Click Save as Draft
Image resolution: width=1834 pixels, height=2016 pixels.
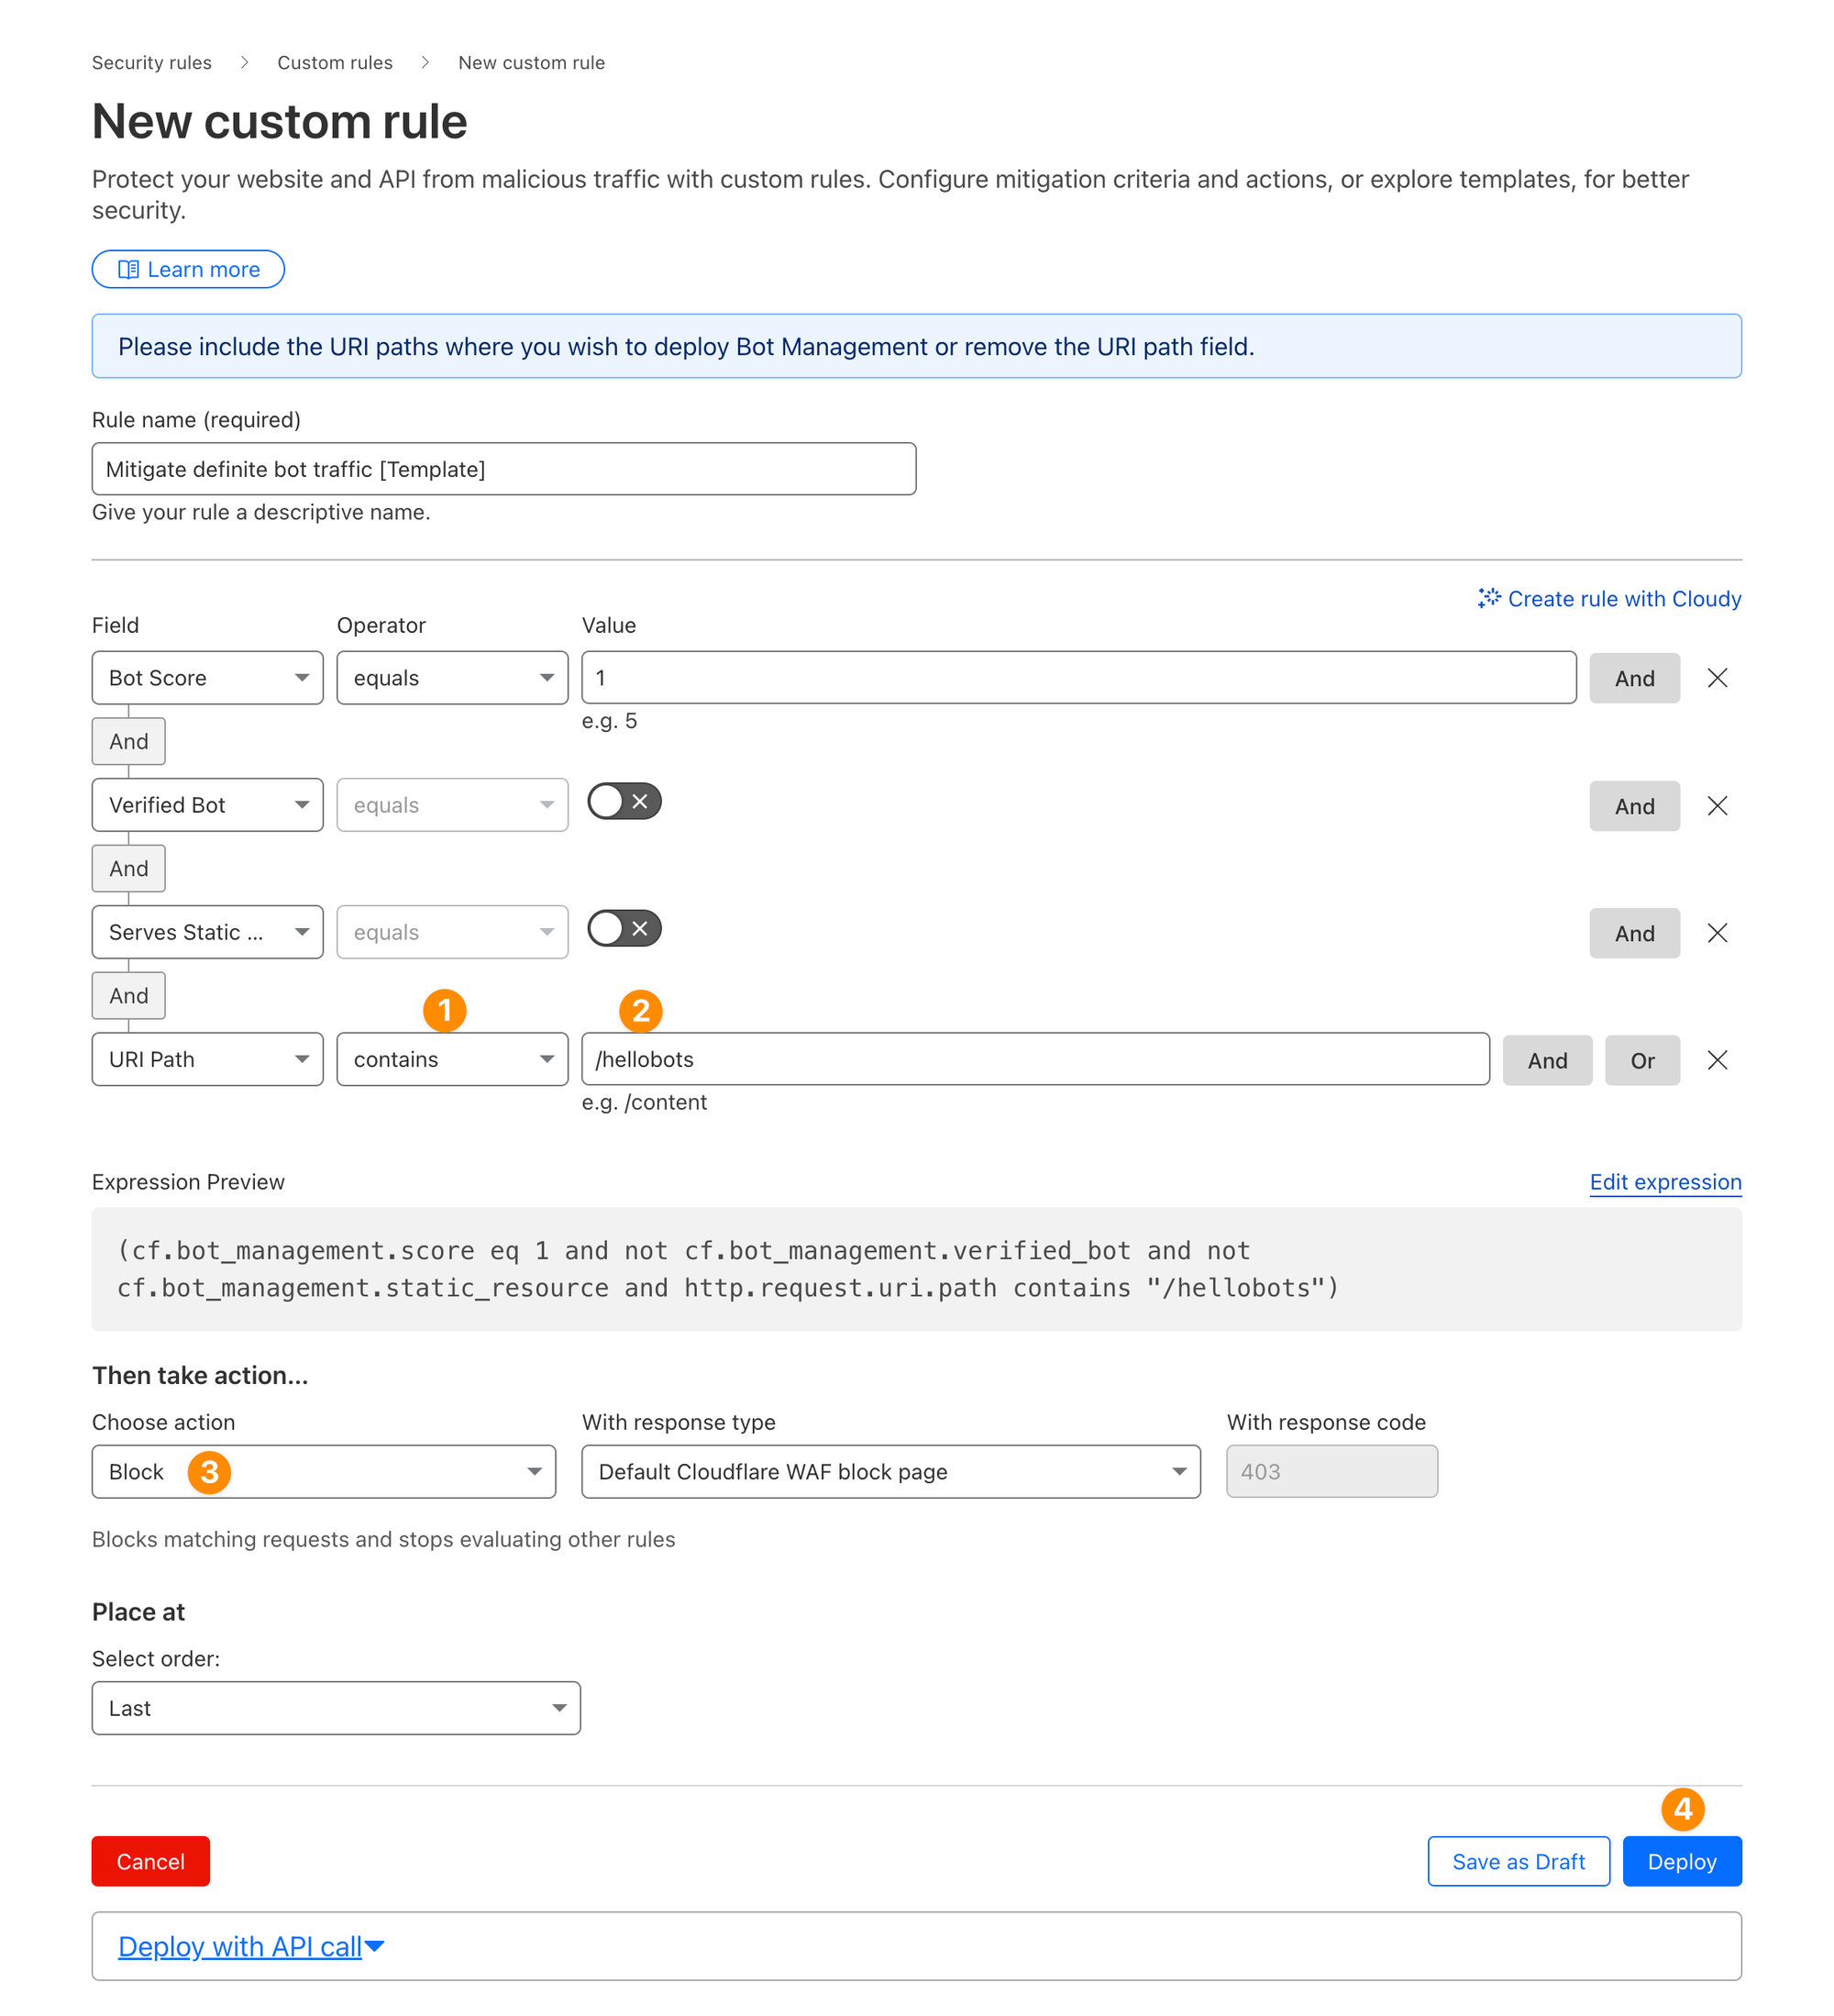[x=1518, y=1862]
